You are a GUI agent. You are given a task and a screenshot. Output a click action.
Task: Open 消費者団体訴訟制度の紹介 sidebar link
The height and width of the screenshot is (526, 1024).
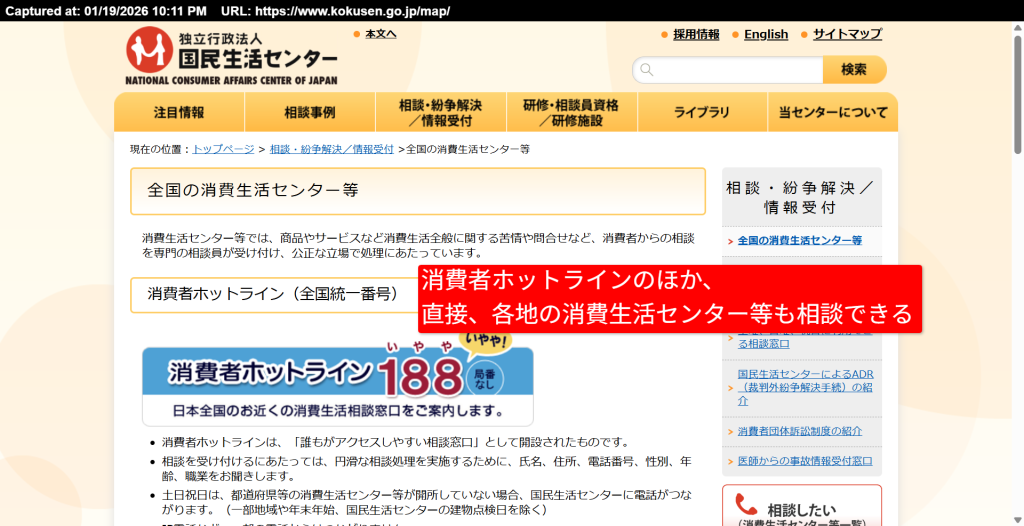[x=800, y=431]
